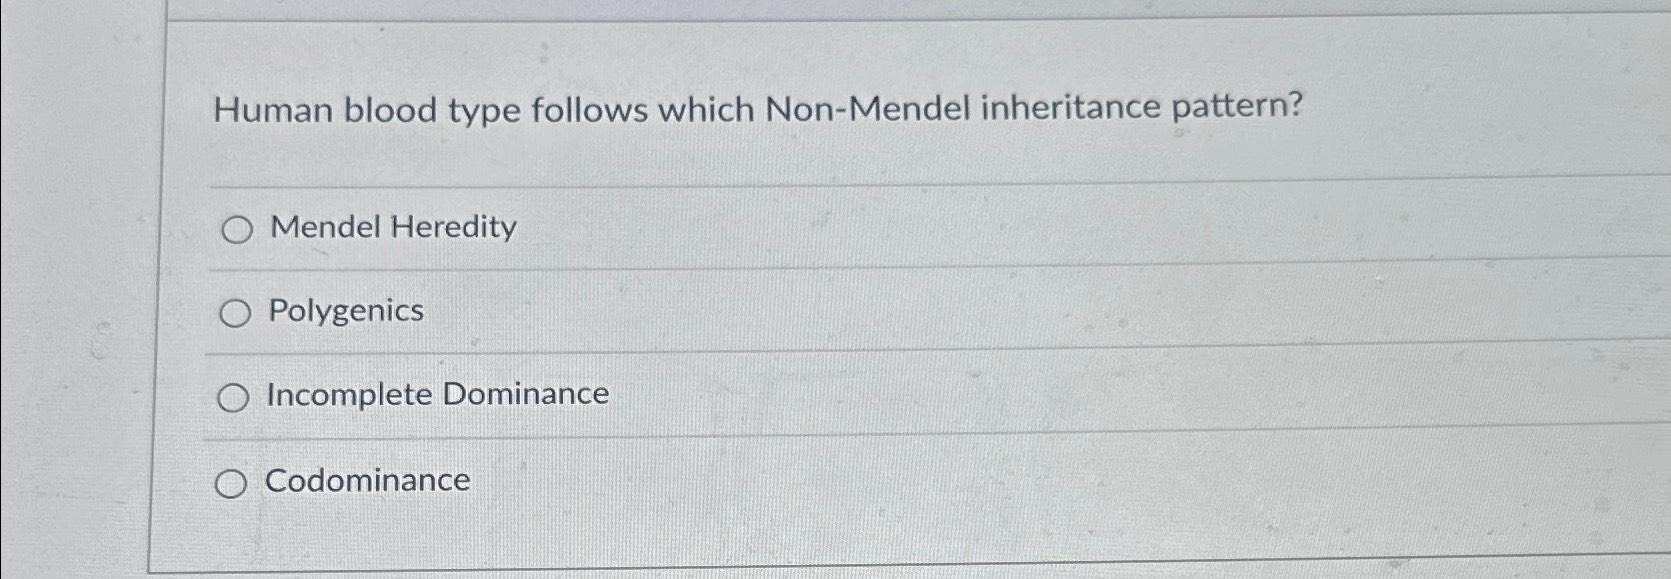Viewport: 1671px width, 579px height.
Task: Select the Incomplete Dominance radio button
Action: (x=235, y=396)
